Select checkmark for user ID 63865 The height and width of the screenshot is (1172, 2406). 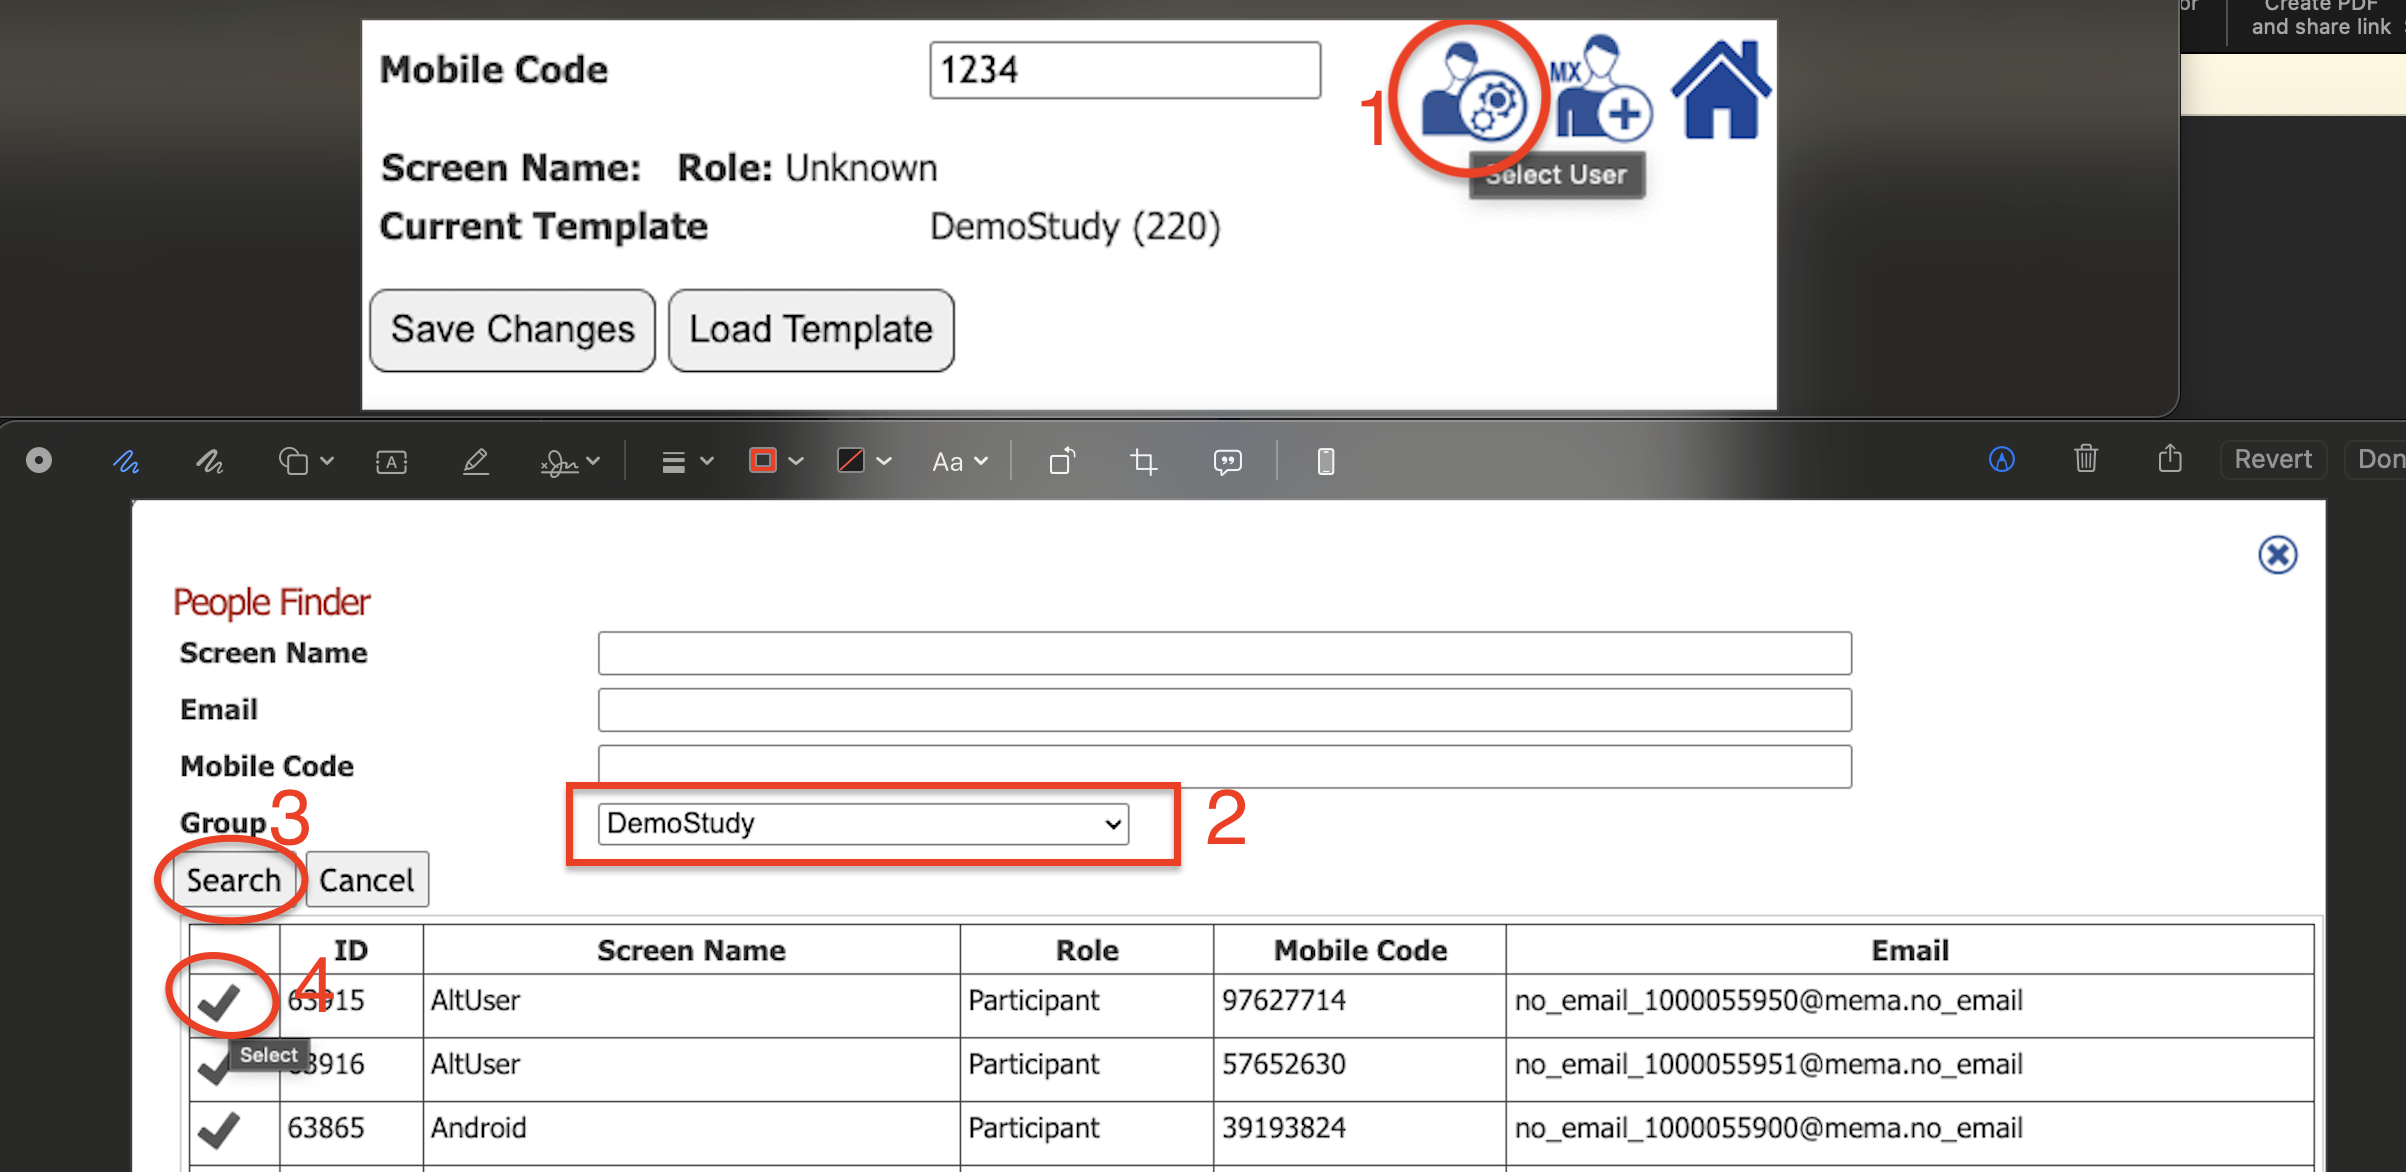(x=218, y=1130)
